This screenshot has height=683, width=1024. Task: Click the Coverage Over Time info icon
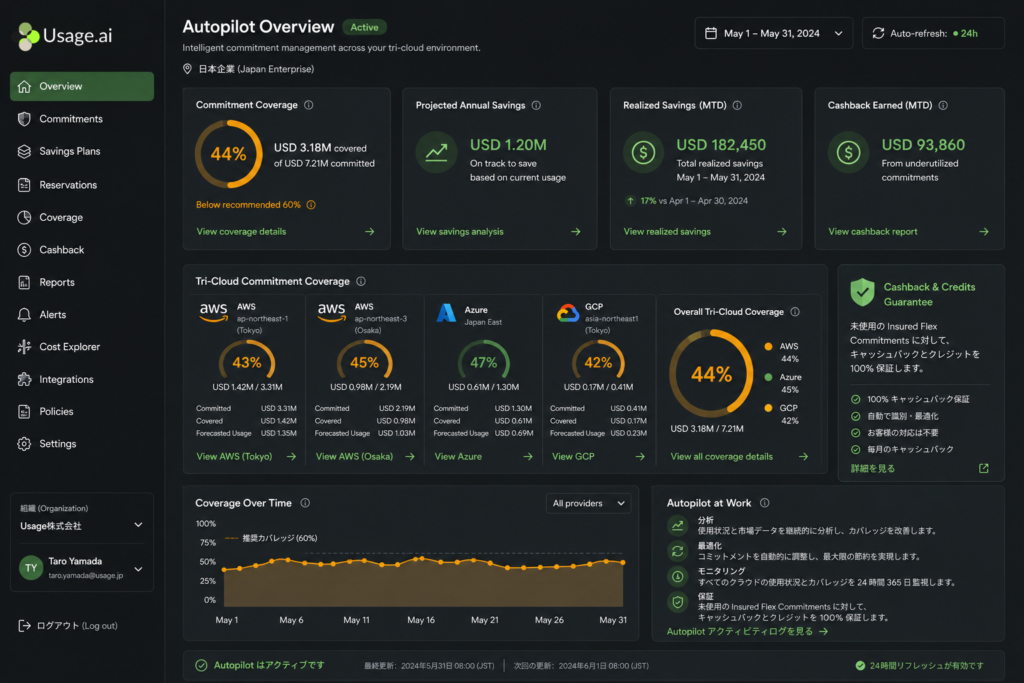pyautogui.click(x=305, y=503)
